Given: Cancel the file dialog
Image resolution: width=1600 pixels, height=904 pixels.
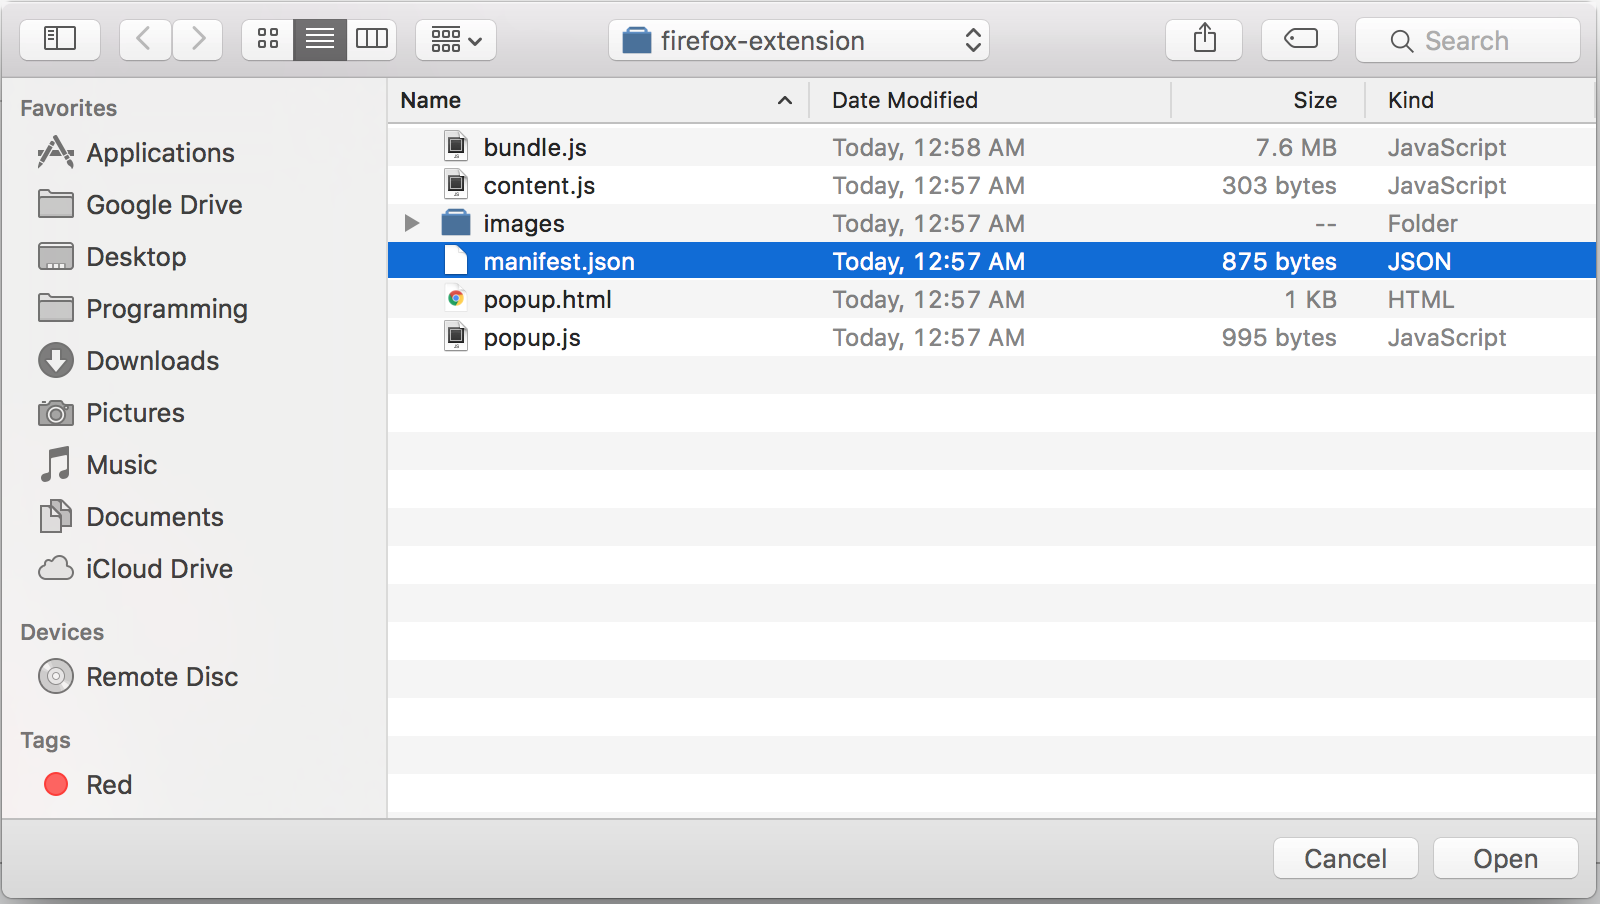Looking at the screenshot, I should click(1345, 858).
